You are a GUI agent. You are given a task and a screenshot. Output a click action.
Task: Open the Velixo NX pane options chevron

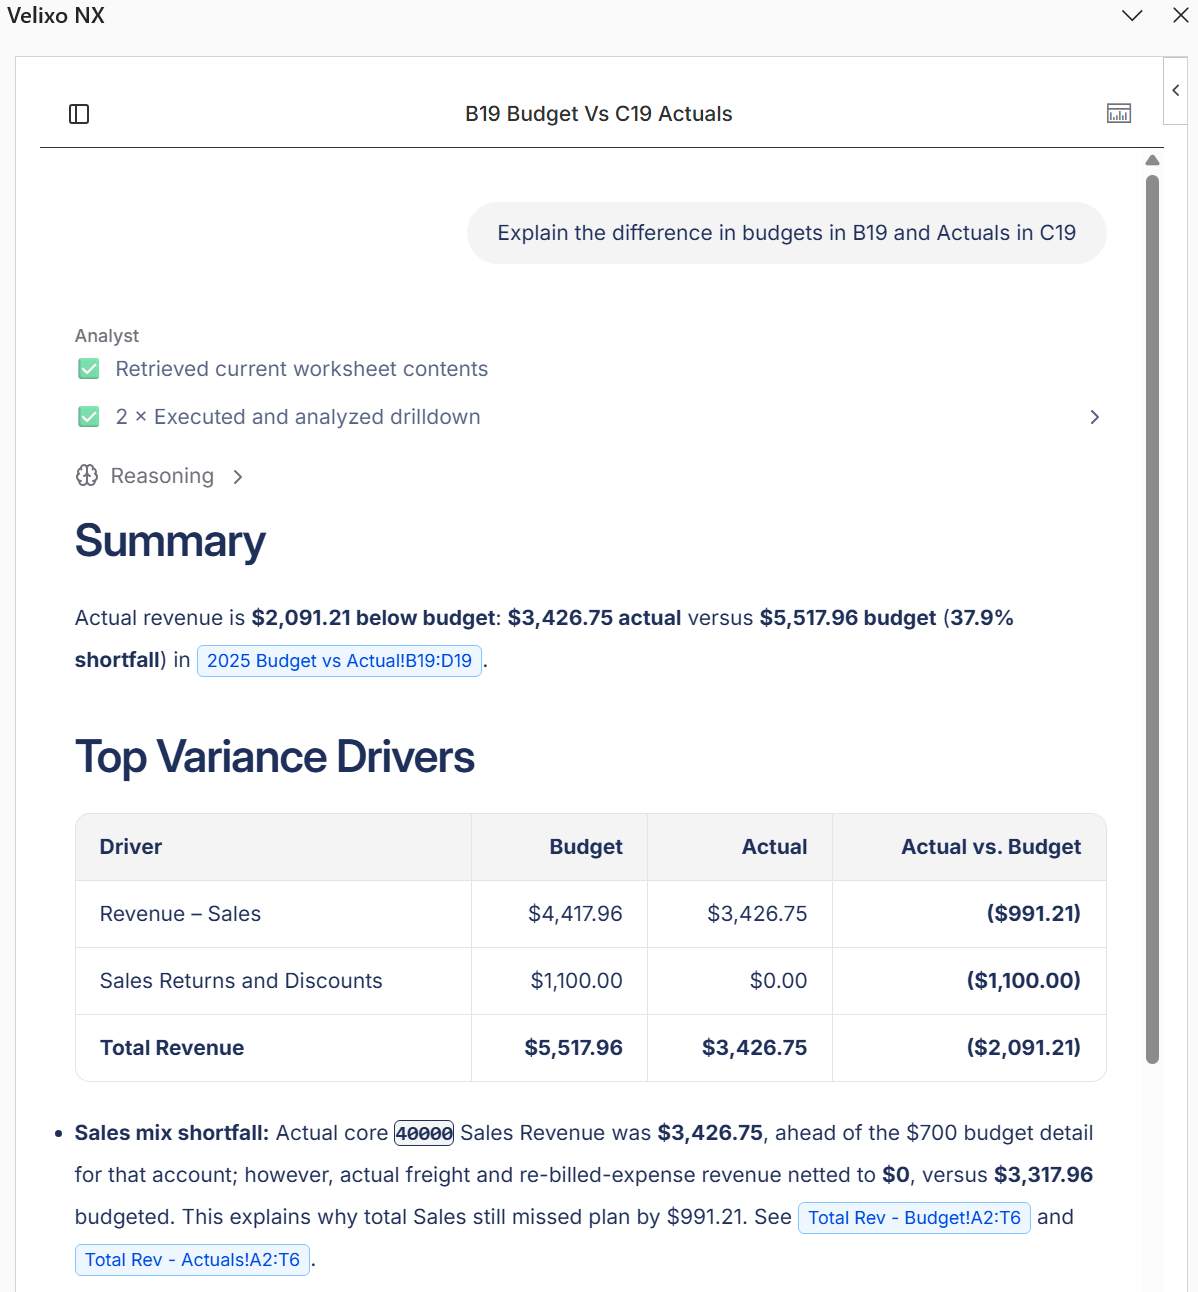pyautogui.click(x=1132, y=16)
